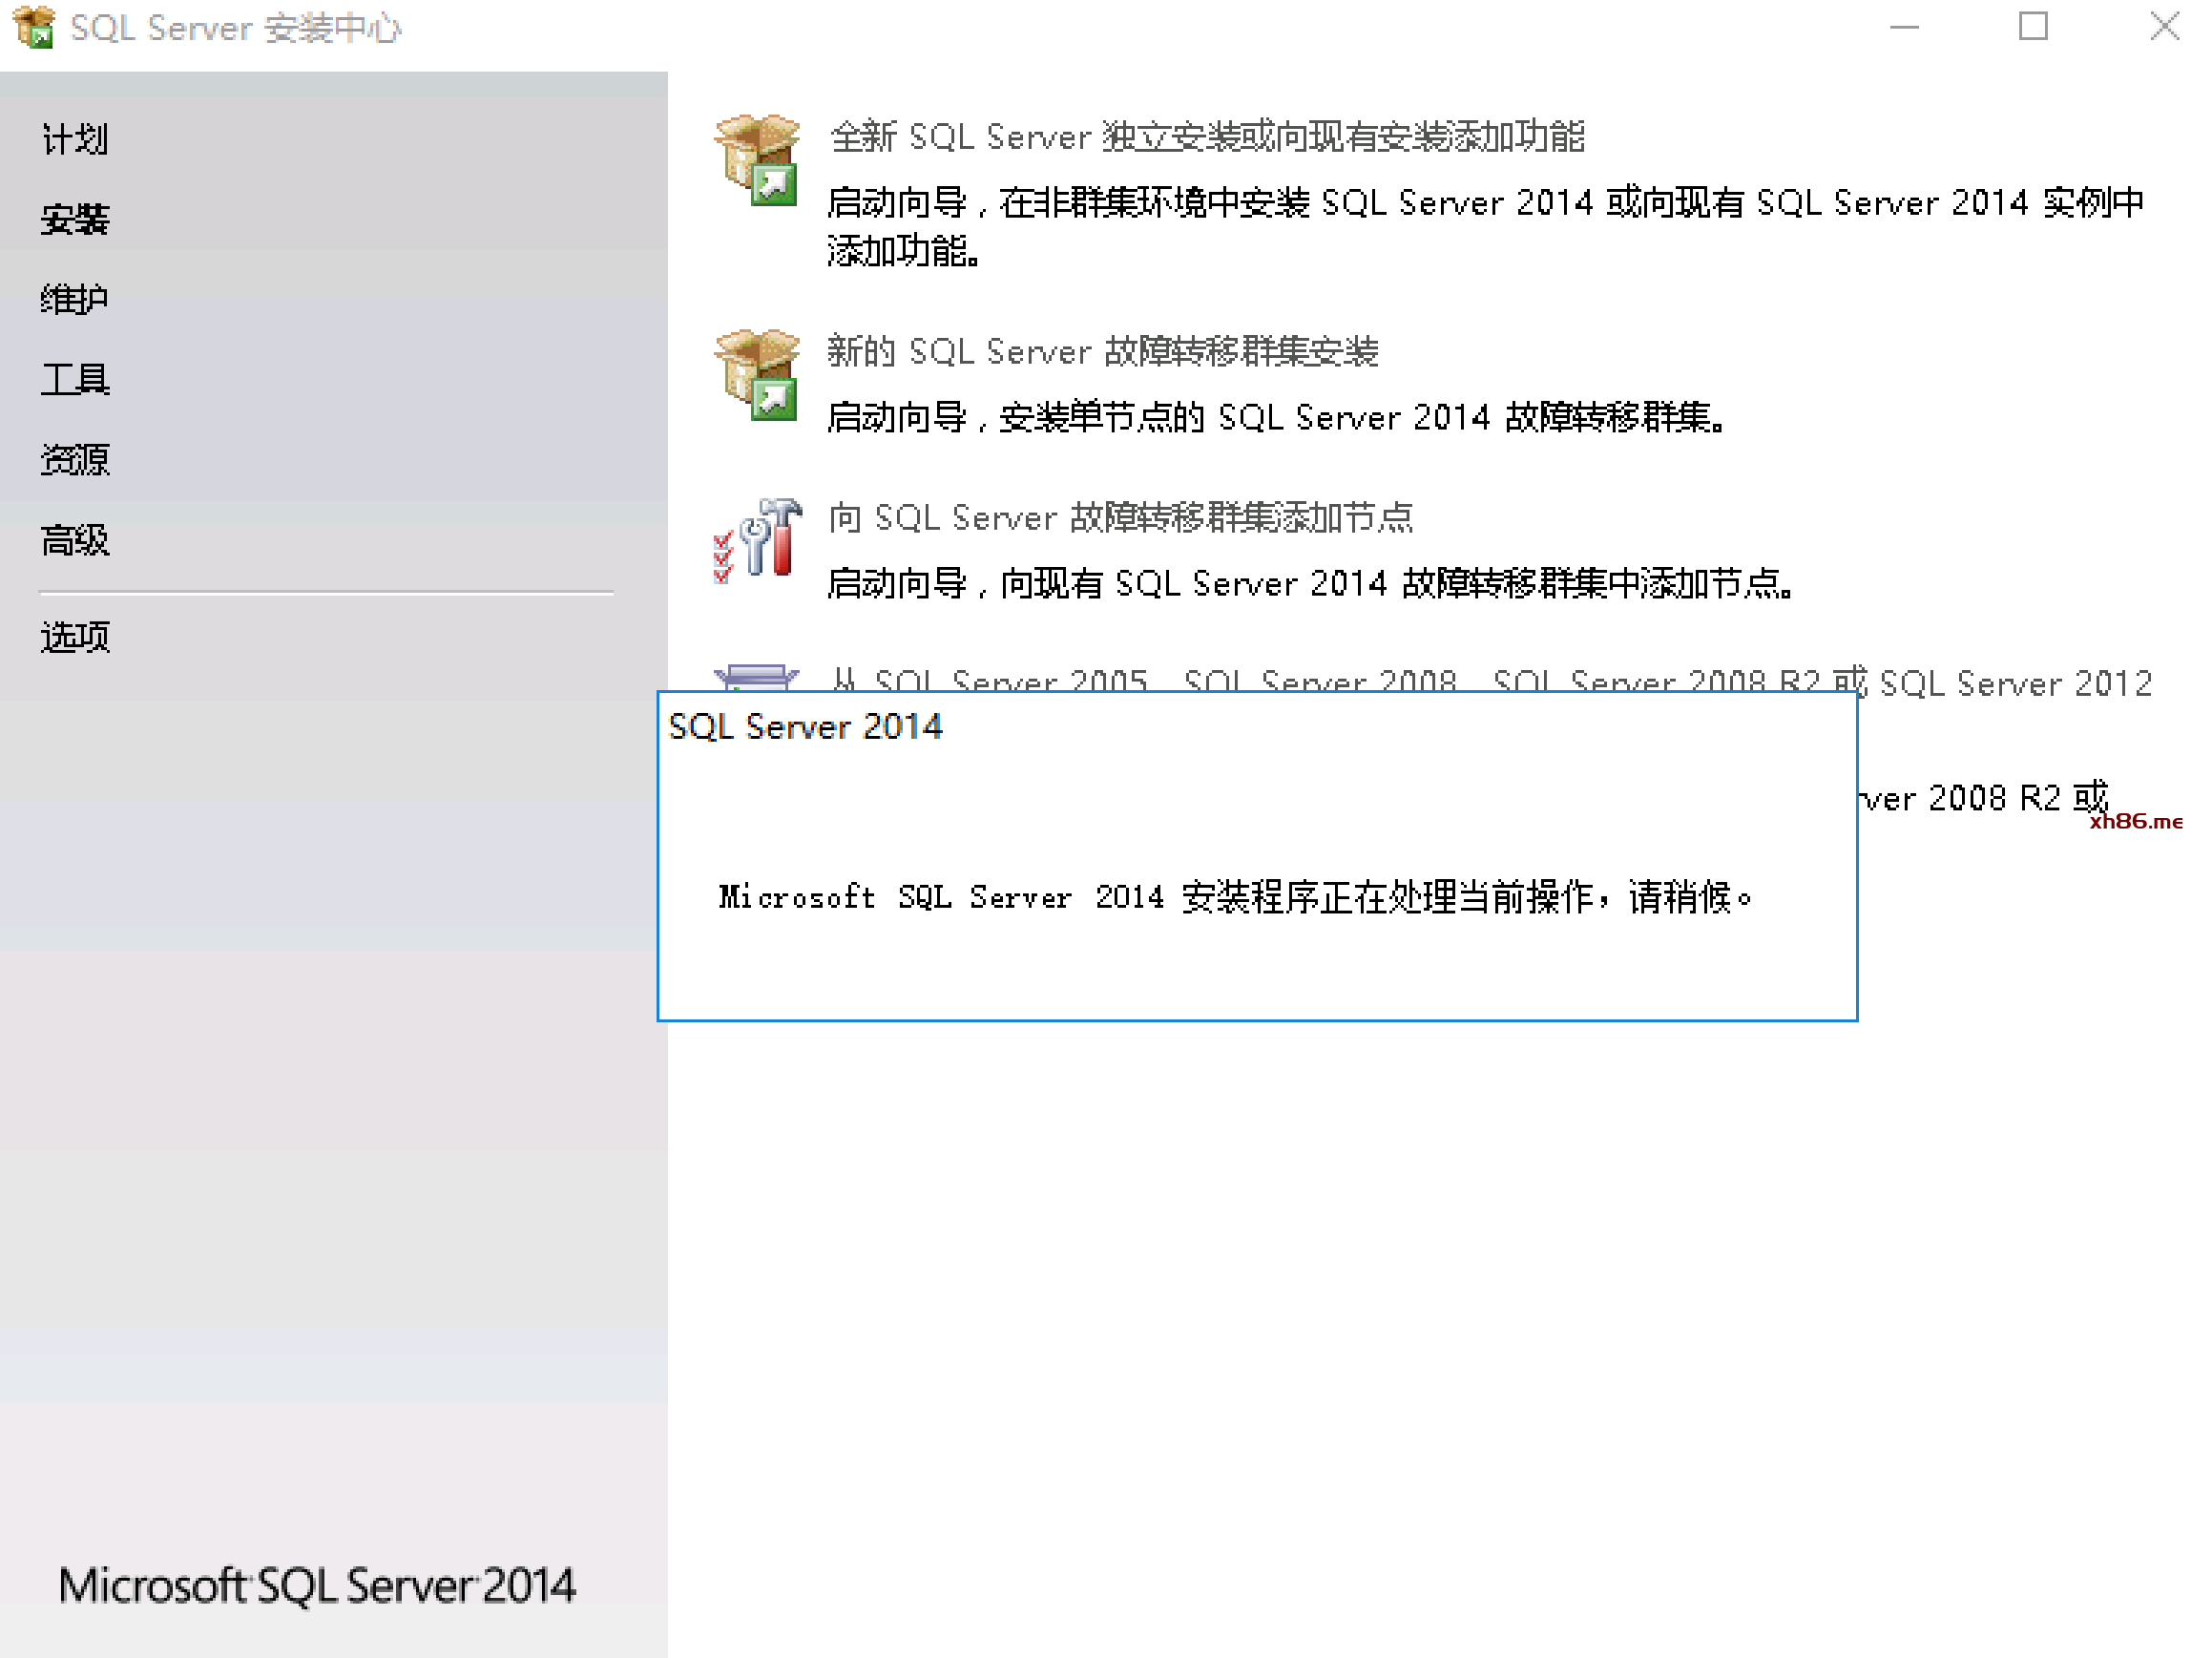The height and width of the screenshot is (1658, 2212).
Task: Click the new standalone installation box icon
Action: point(757,160)
